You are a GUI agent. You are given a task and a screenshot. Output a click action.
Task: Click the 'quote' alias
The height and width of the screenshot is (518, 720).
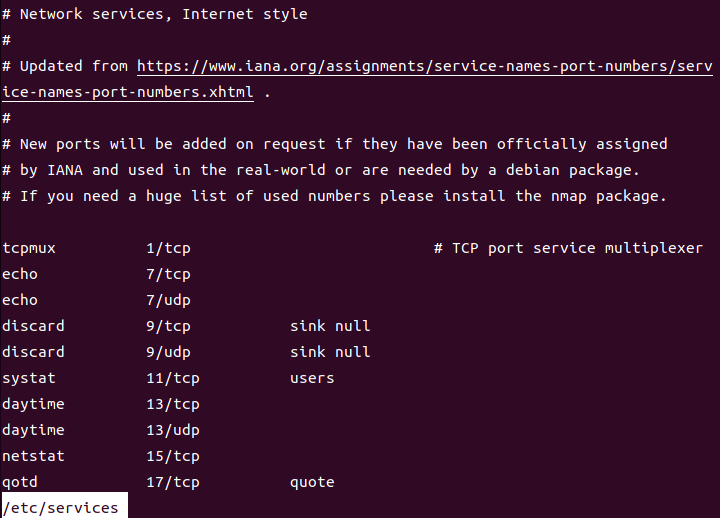coord(312,482)
